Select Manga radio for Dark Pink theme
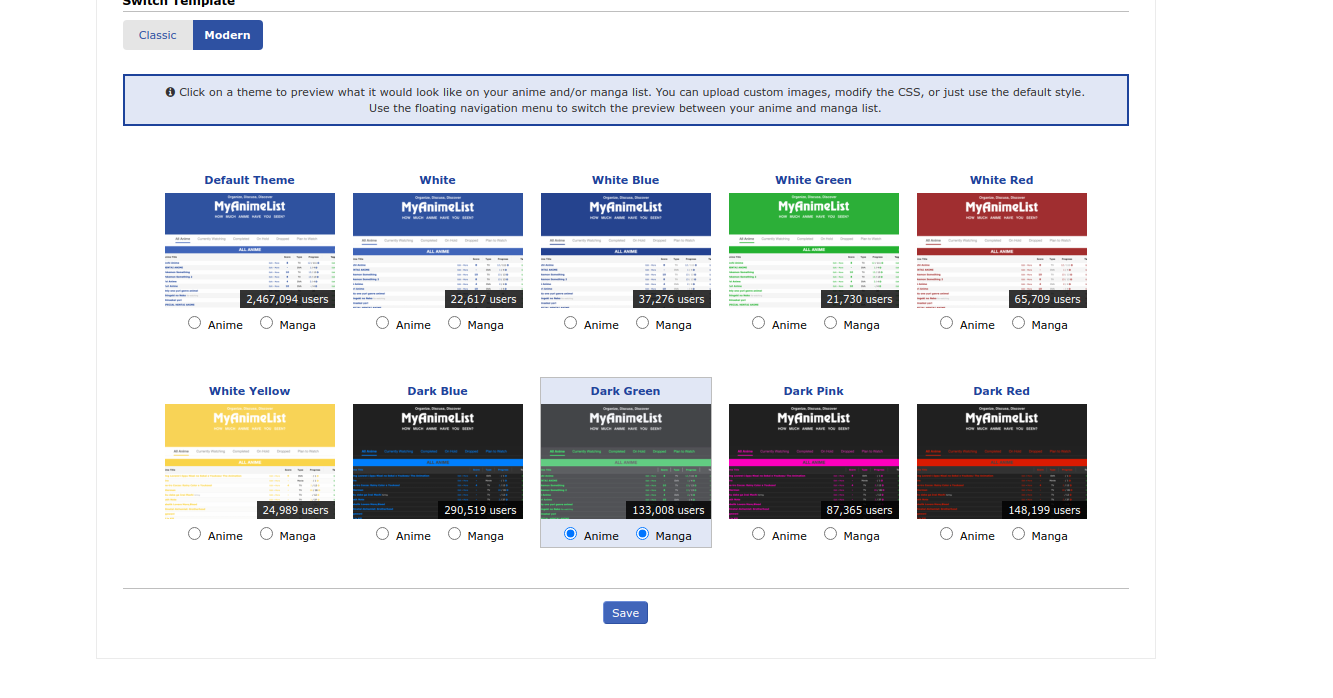 point(830,534)
